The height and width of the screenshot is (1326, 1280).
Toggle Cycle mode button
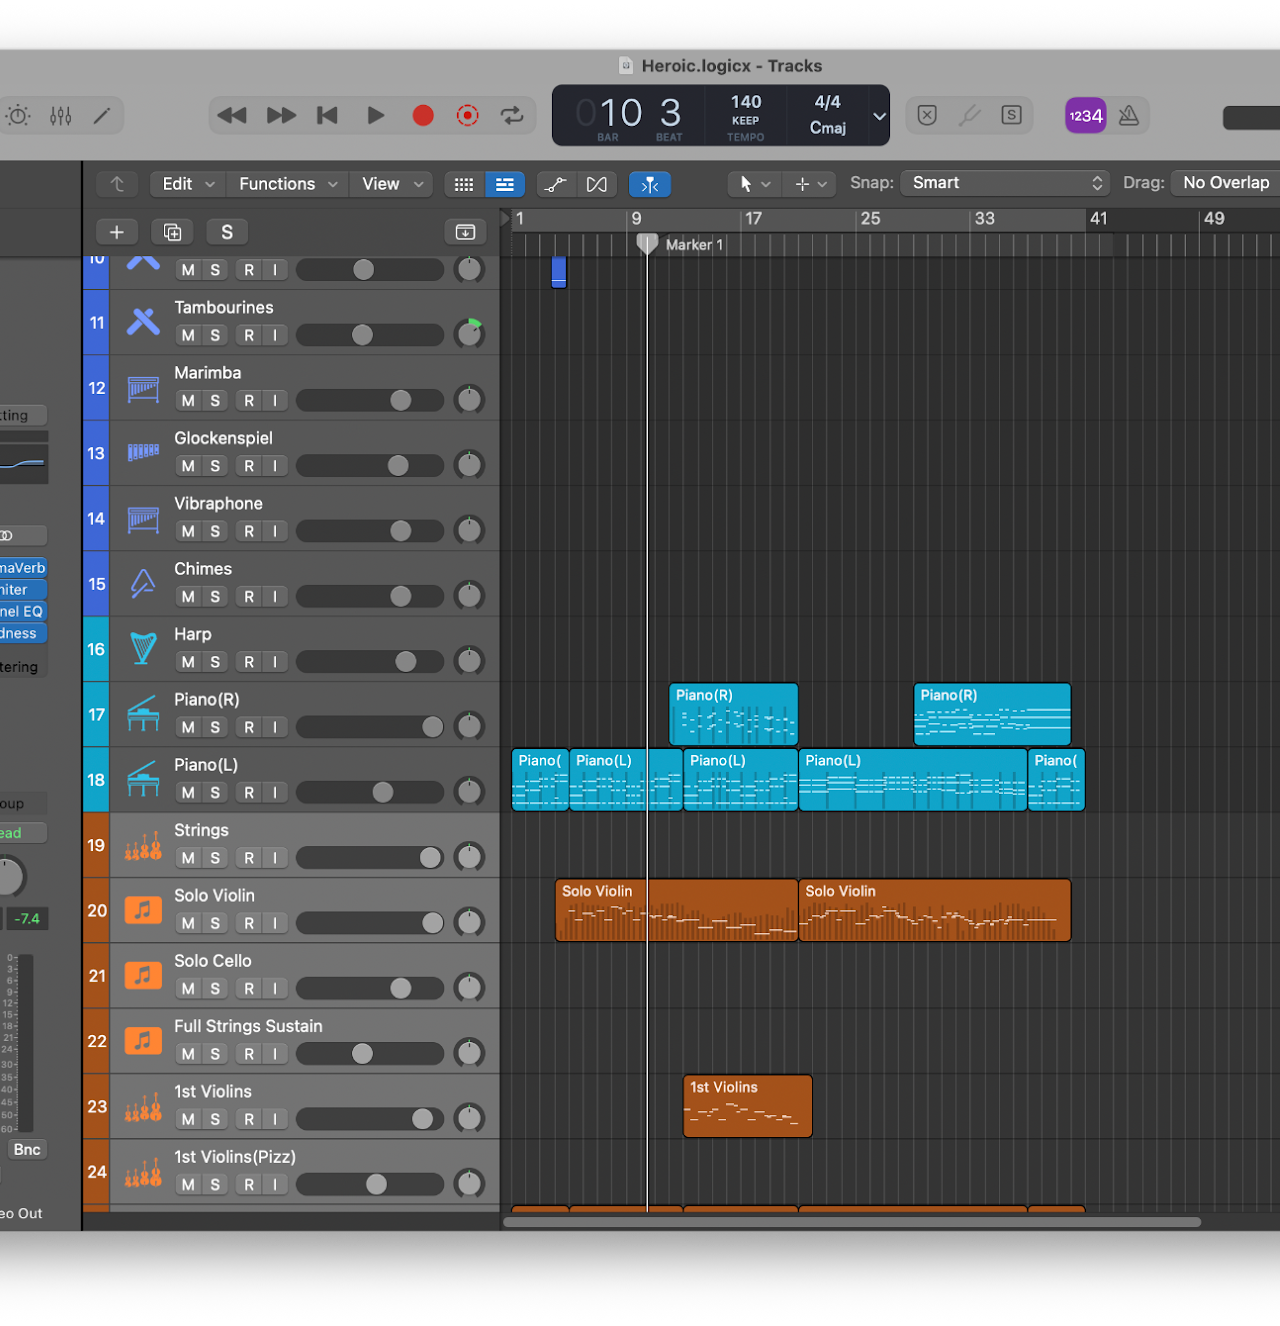(512, 116)
